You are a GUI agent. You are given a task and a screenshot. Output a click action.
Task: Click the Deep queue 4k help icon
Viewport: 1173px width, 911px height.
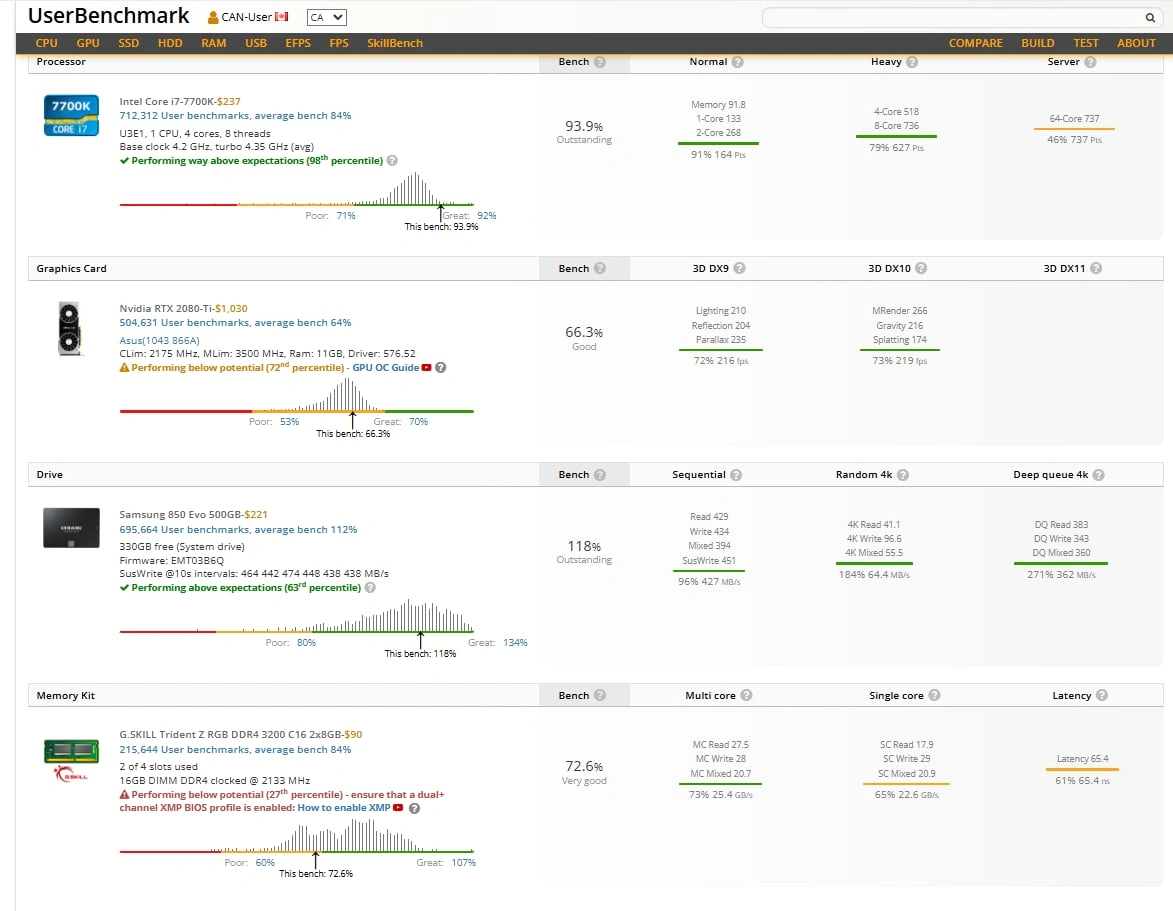coord(1098,475)
